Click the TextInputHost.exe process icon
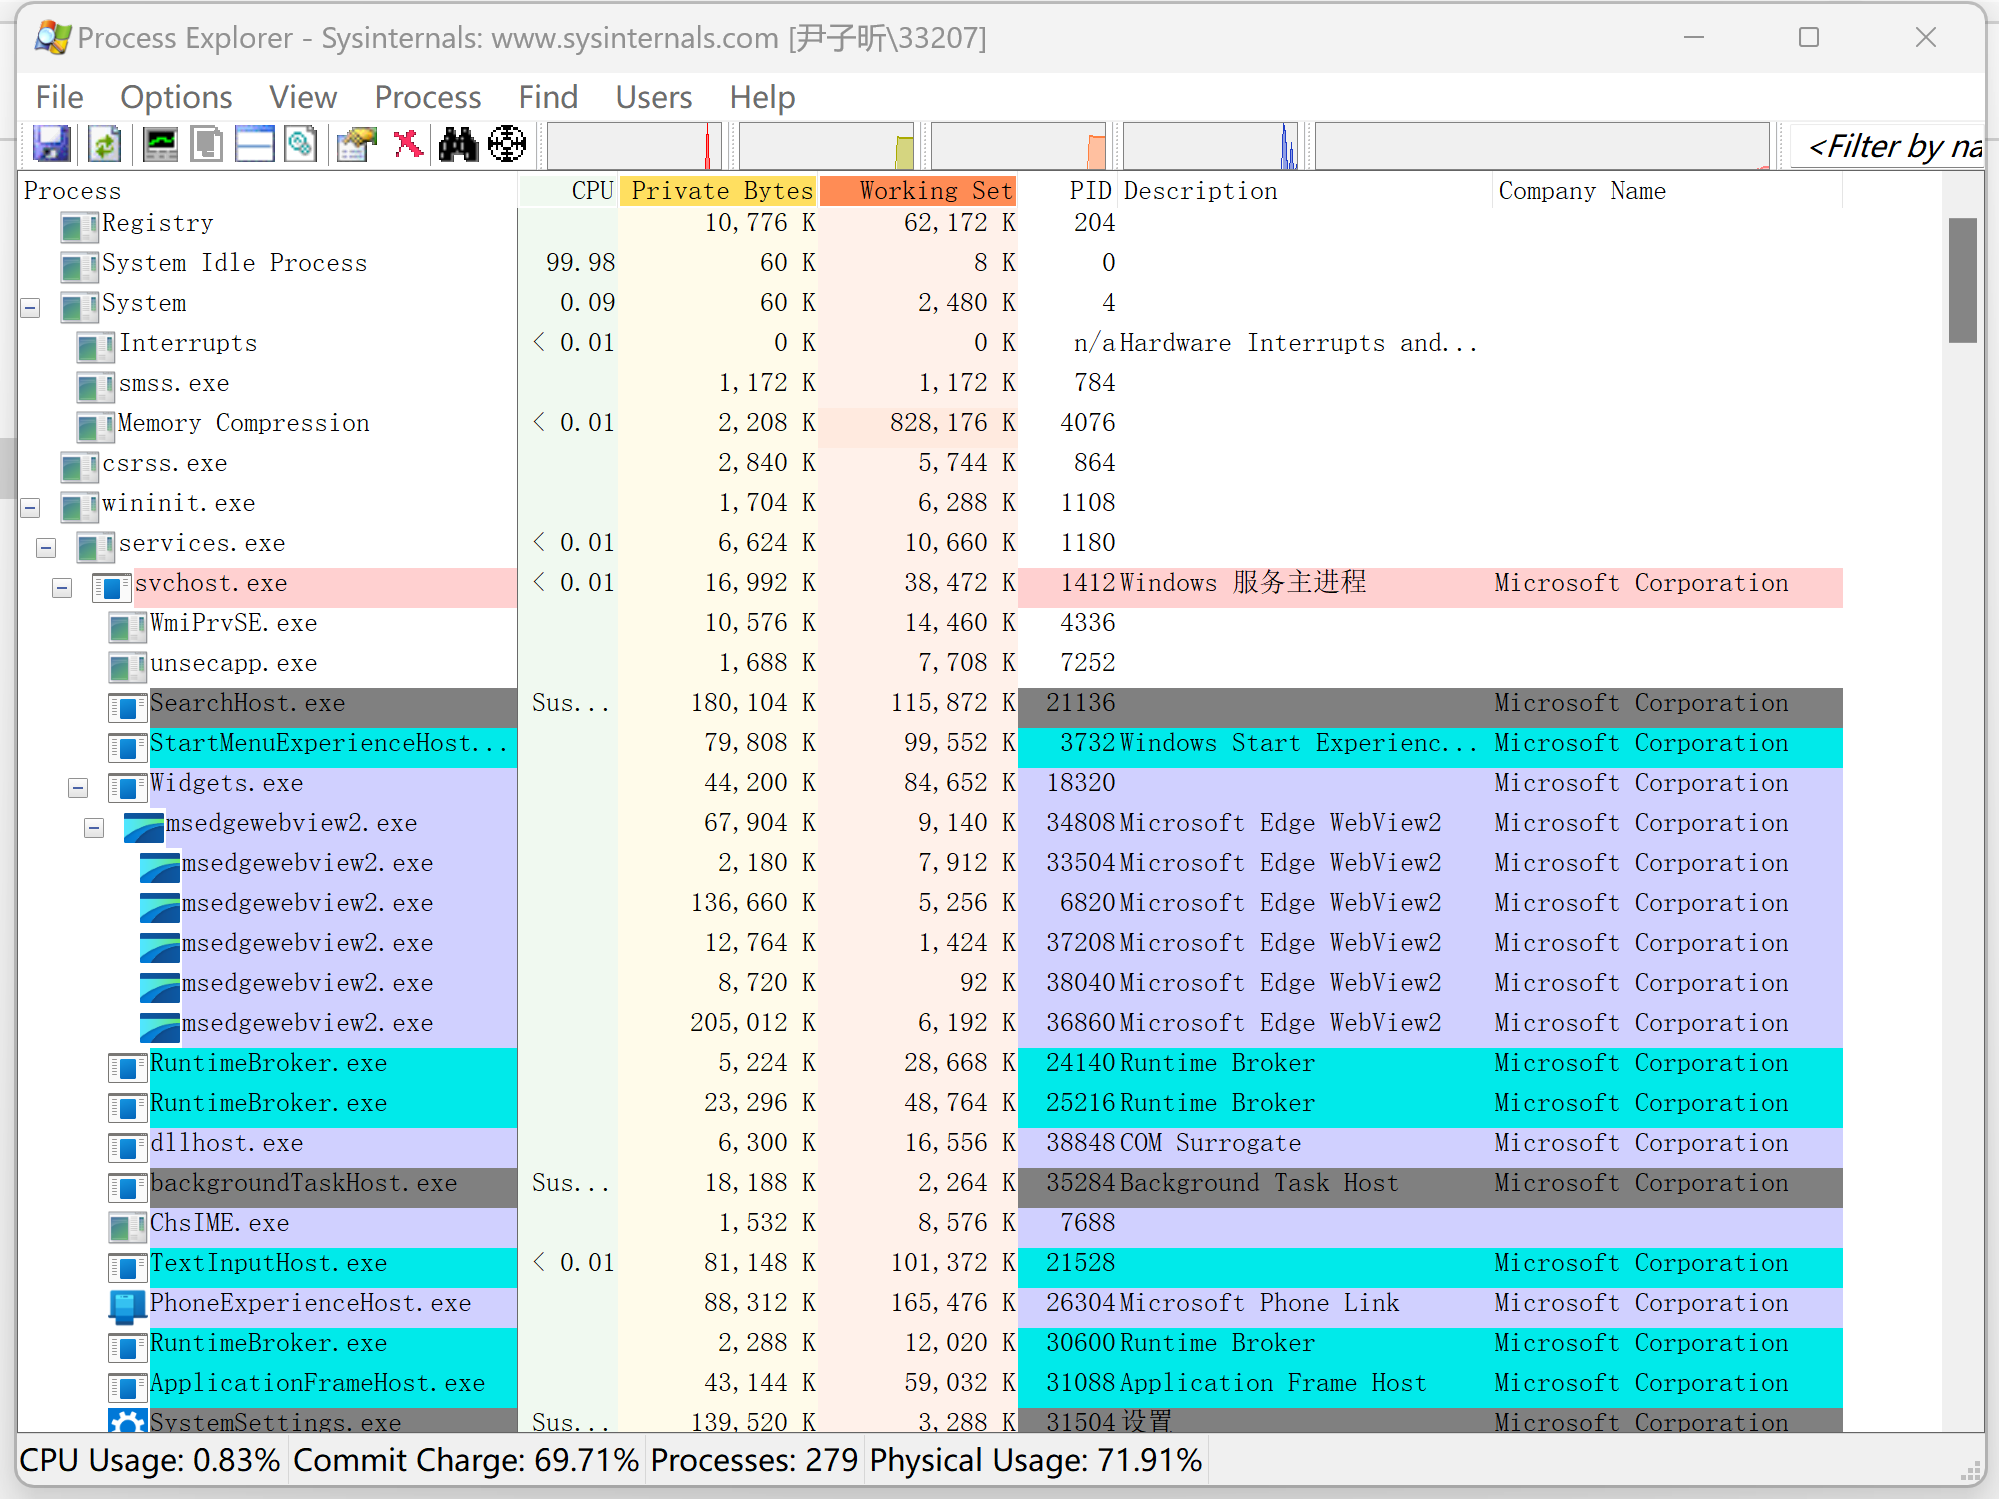Viewport: 1999px width, 1499px height. click(127, 1268)
